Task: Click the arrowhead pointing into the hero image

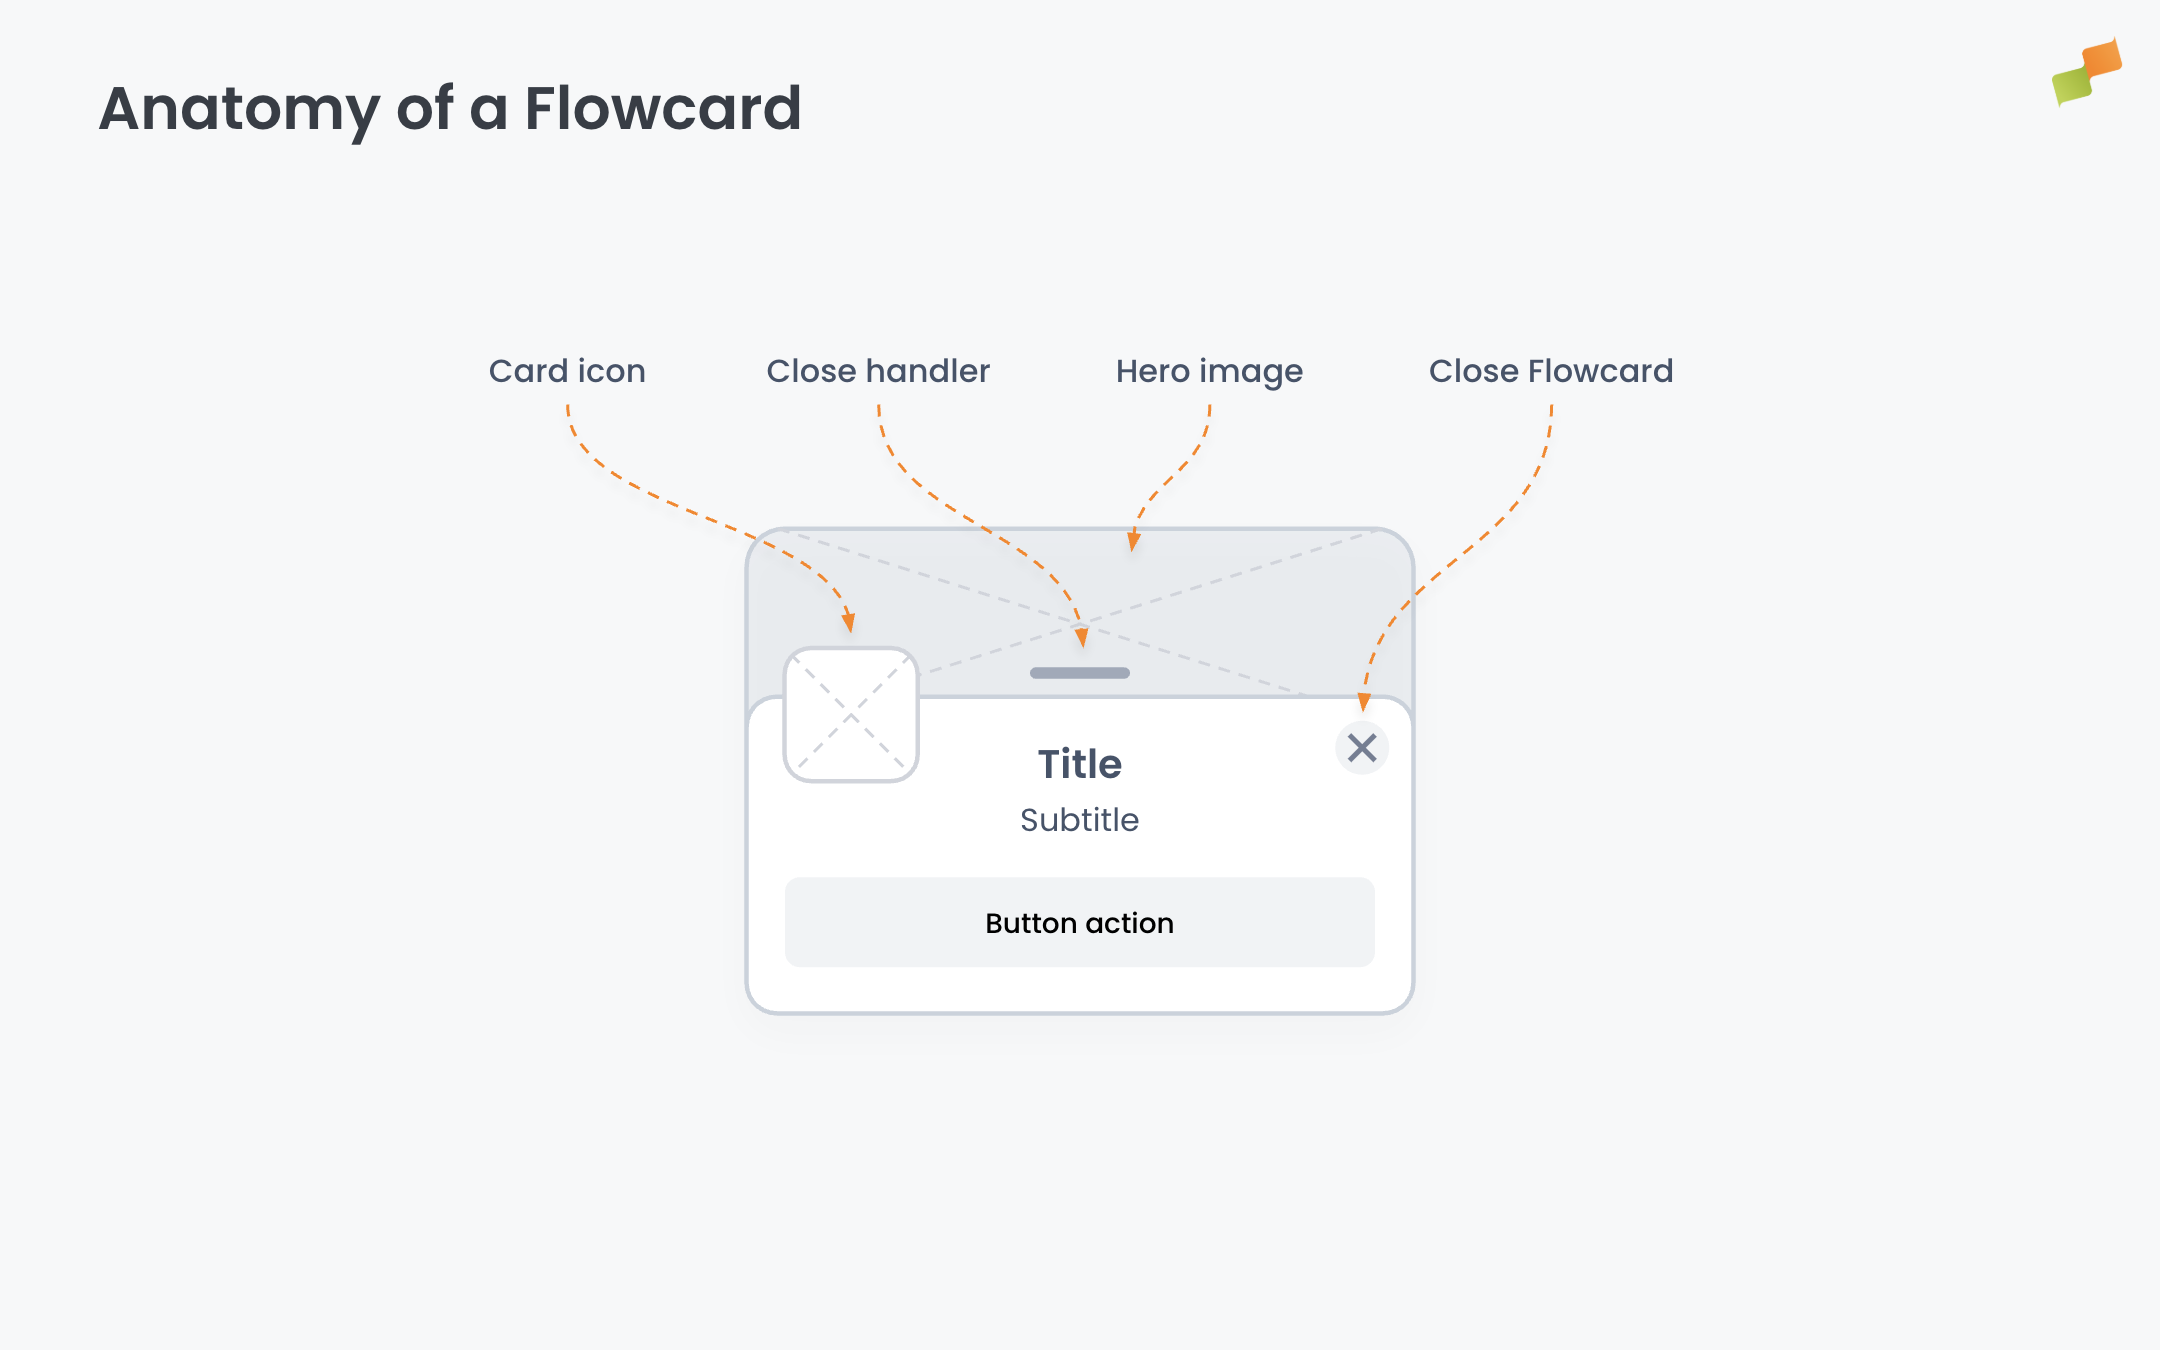Action: point(1133,542)
